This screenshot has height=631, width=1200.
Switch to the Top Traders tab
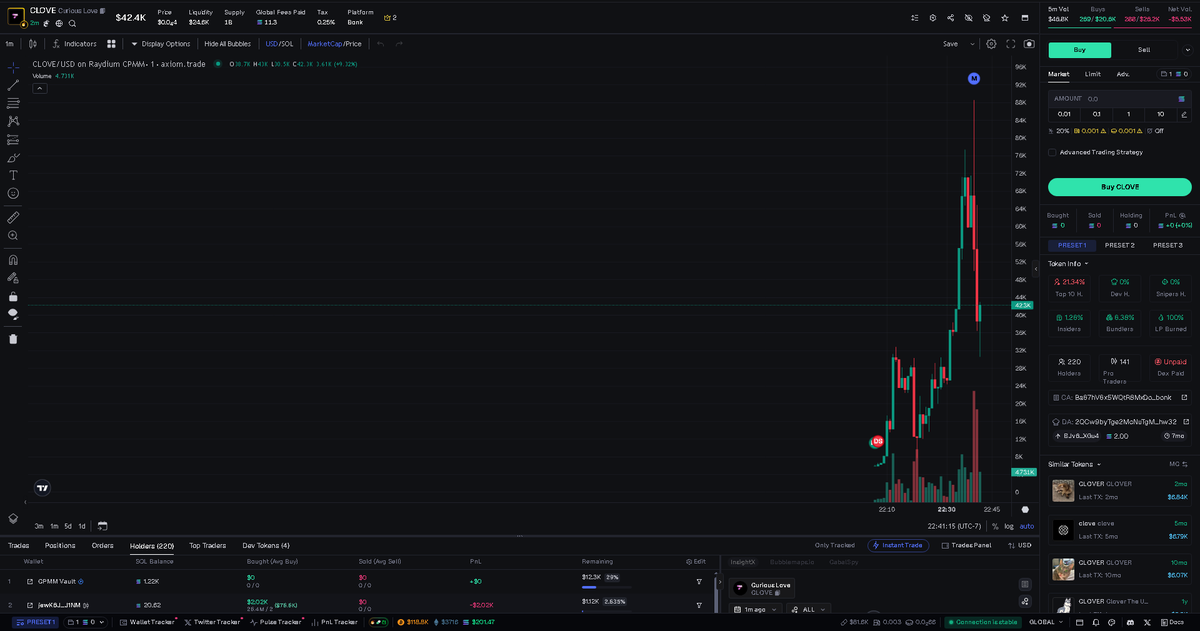208,545
